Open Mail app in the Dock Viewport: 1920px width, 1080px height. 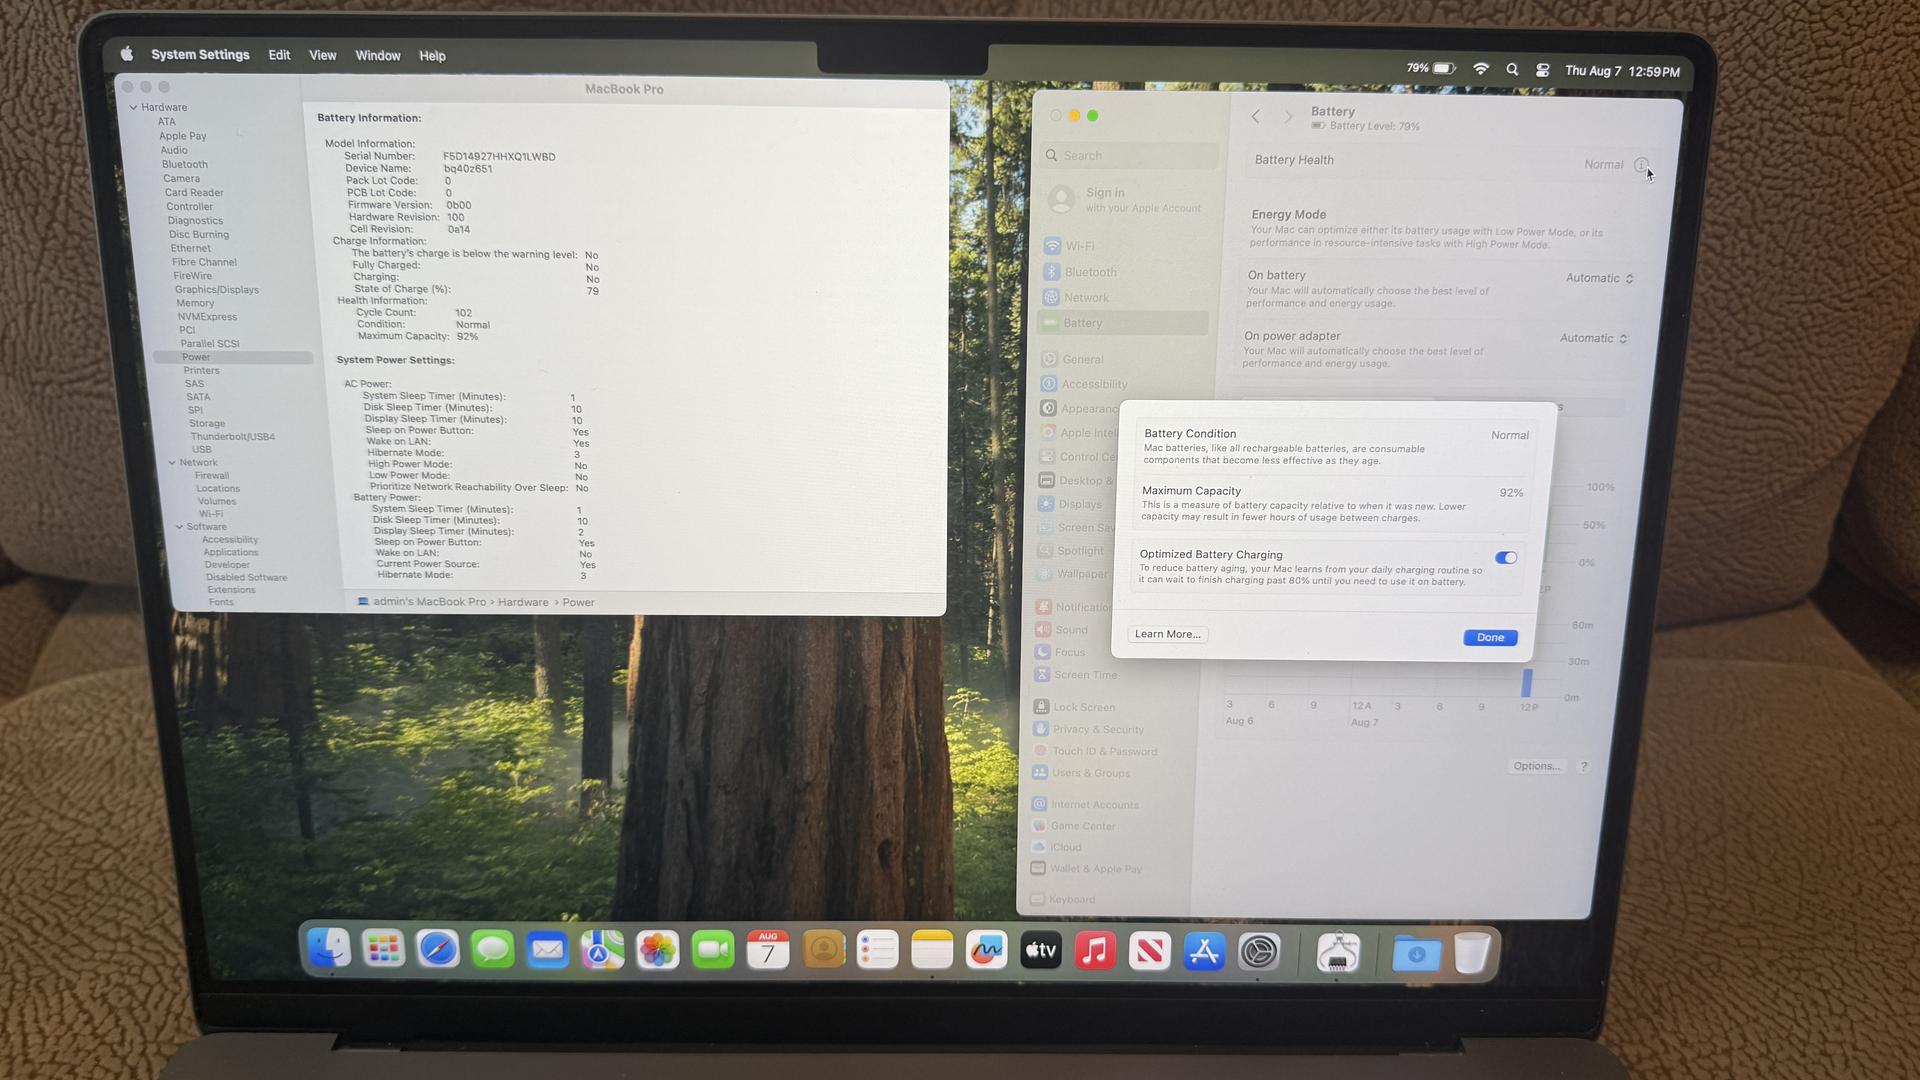tap(547, 949)
